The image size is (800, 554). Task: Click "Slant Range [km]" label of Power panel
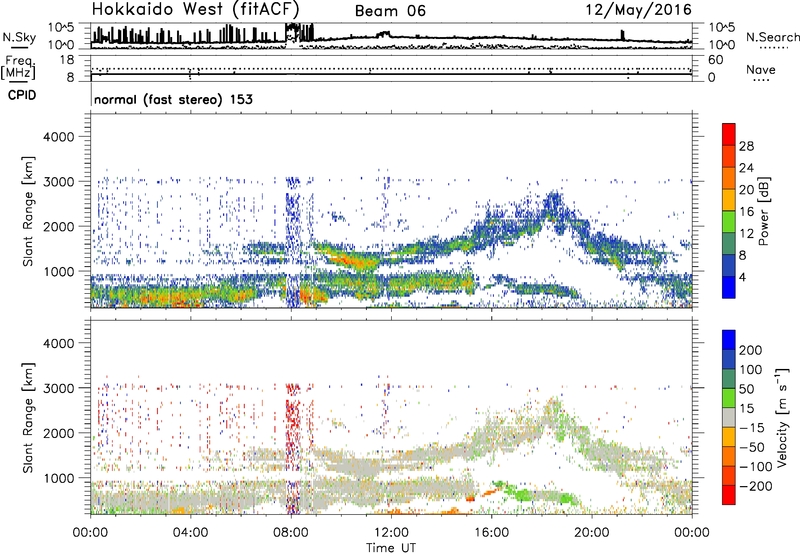pos(28,211)
